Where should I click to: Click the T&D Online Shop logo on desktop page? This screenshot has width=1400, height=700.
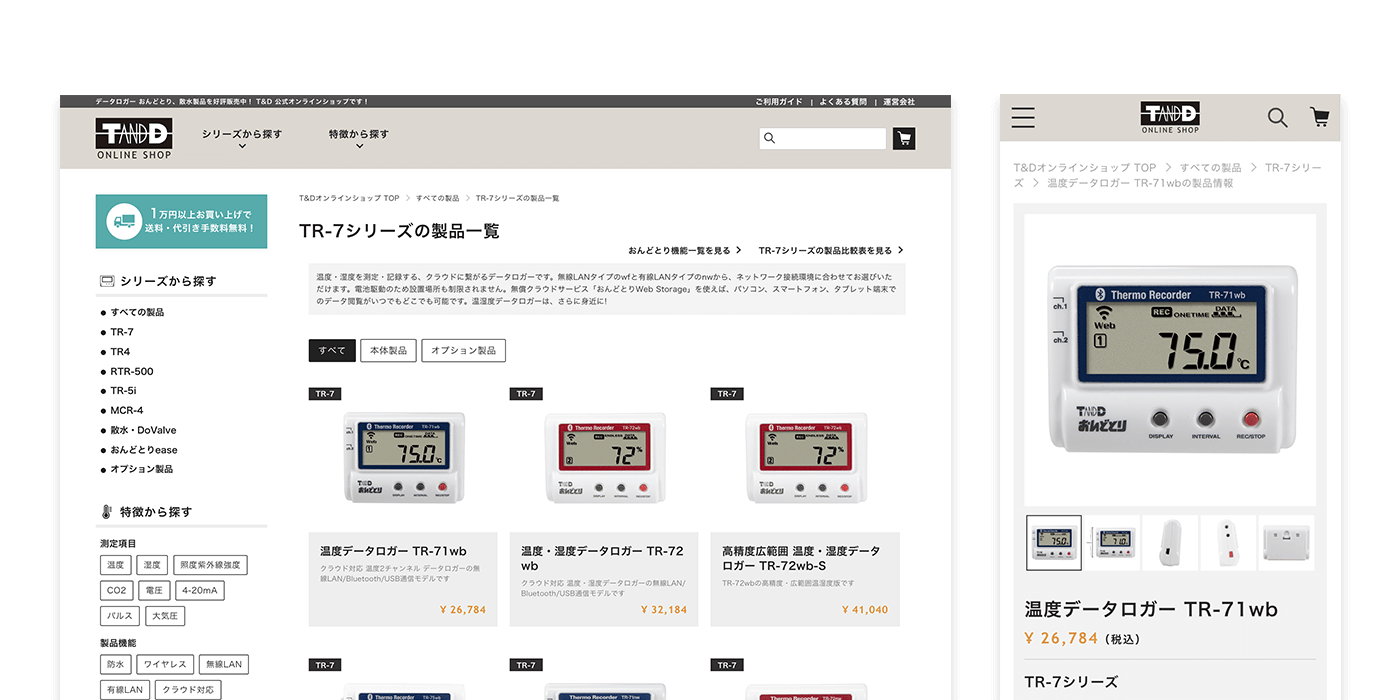(x=134, y=138)
